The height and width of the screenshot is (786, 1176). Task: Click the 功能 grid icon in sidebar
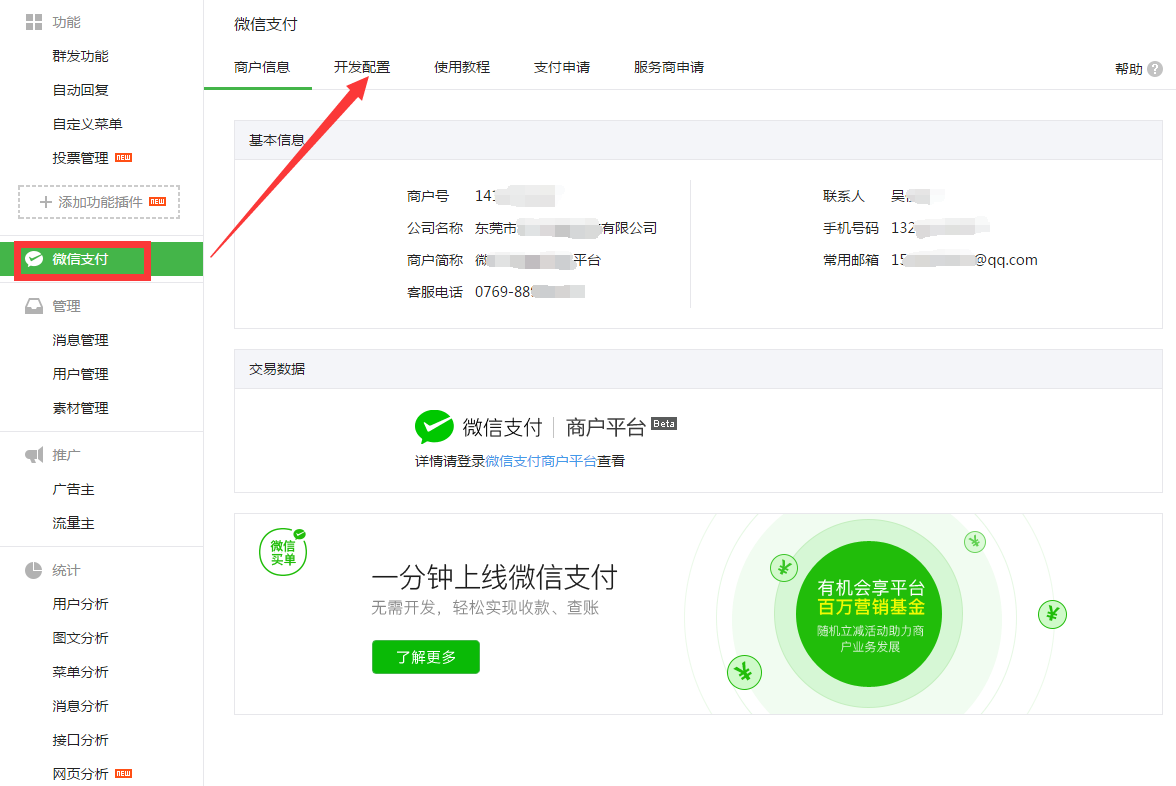click(34, 22)
